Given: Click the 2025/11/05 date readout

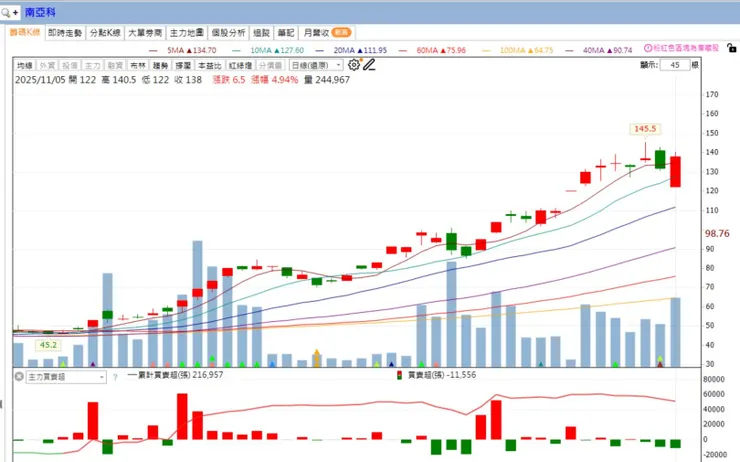Looking at the screenshot, I should pyautogui.click(x=41, y=80).
